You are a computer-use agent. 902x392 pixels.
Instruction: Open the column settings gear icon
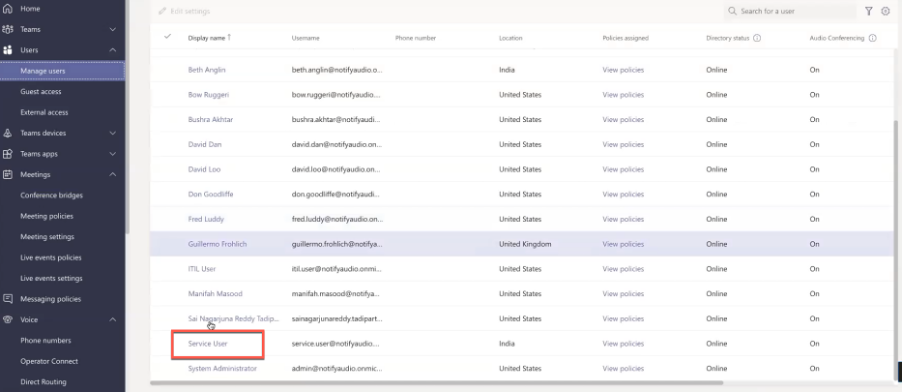(885, 11)
